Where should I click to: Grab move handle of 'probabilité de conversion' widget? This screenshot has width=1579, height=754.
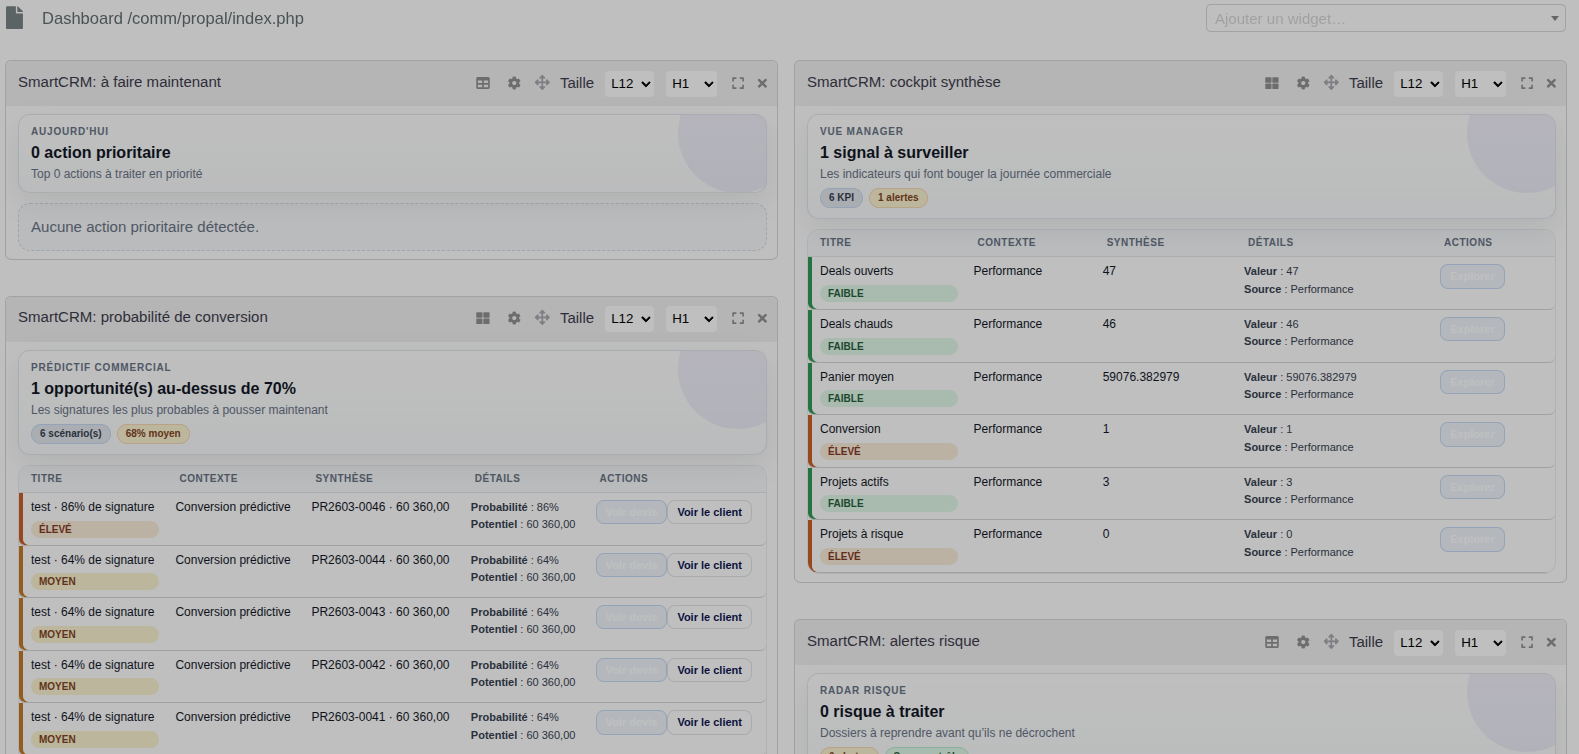(x=542, y=318)
